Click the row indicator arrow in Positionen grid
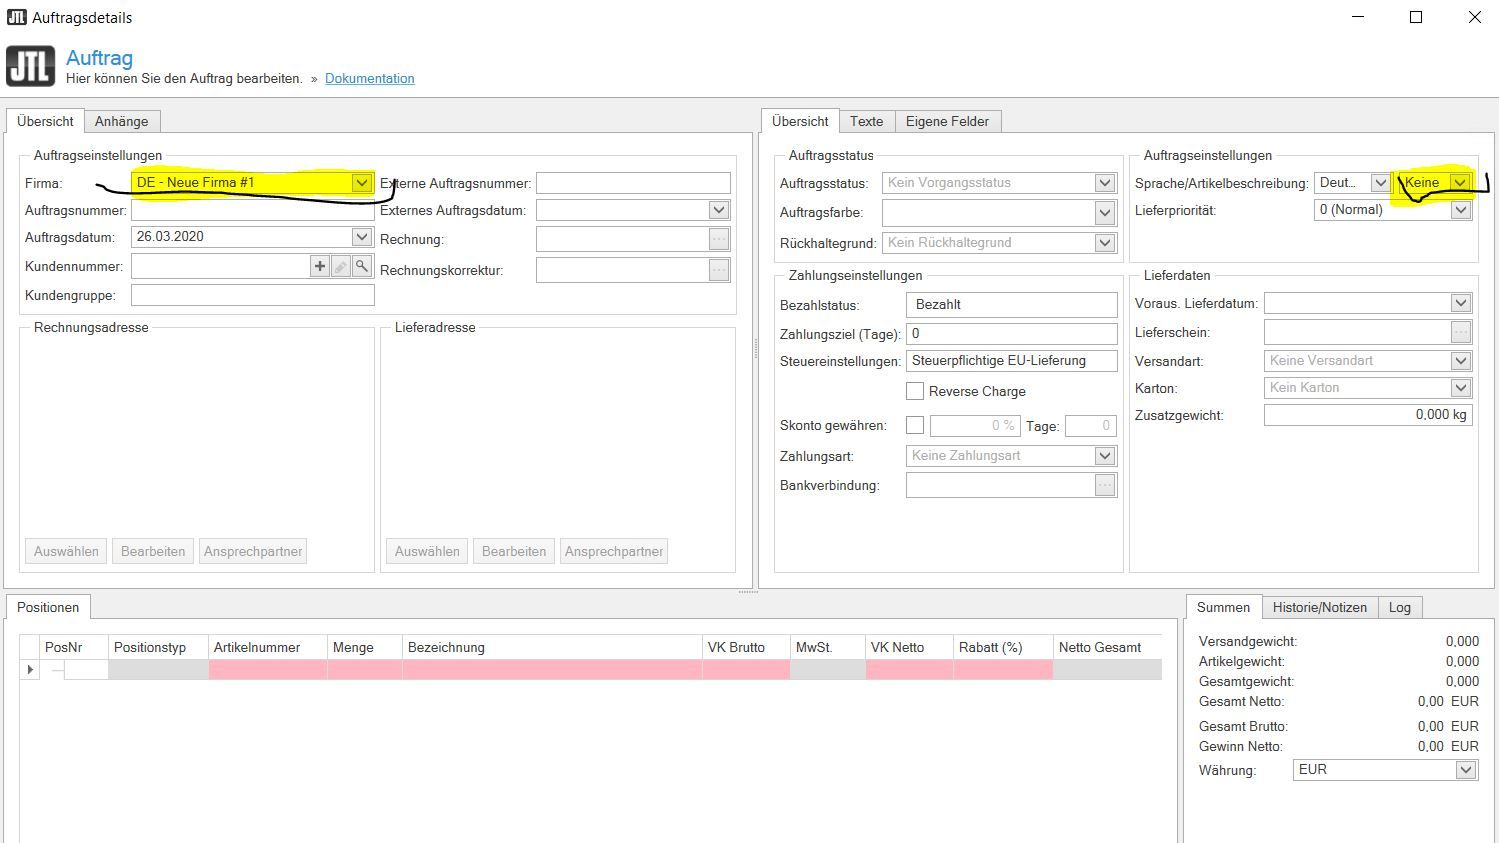Image resolution: width=1499 pixels, height=843 pixels. [29, 670]
